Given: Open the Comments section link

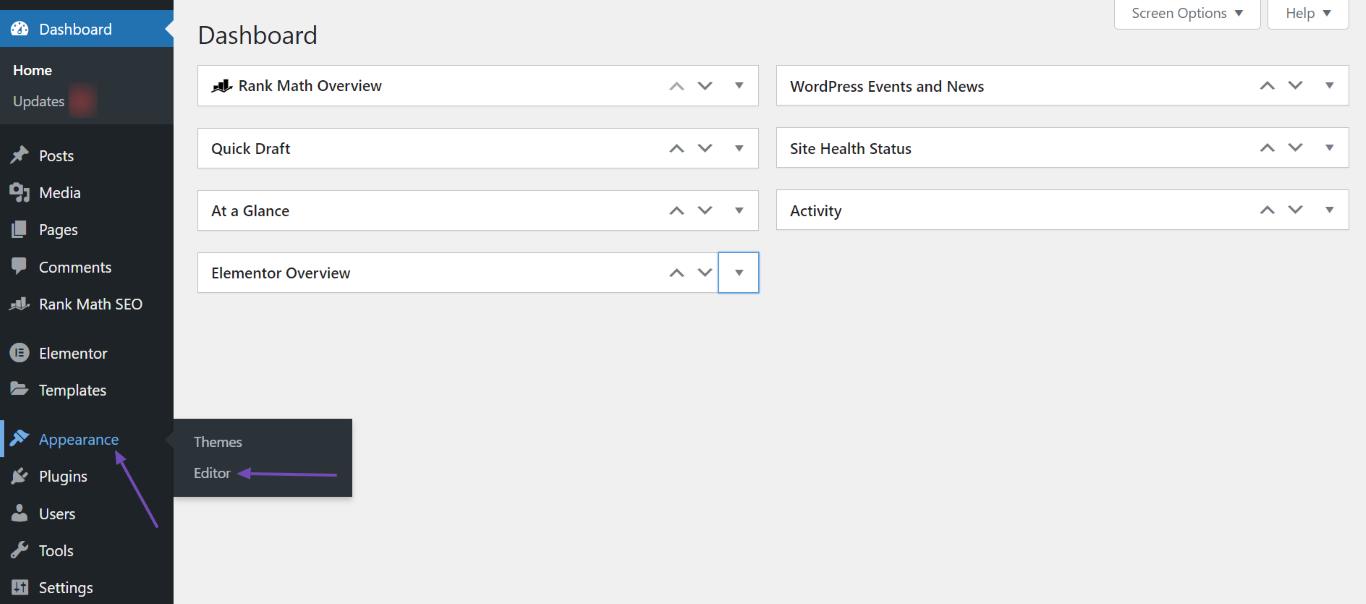Looking at the screenshot, I should pyautogui.click(x=75, y=267).
